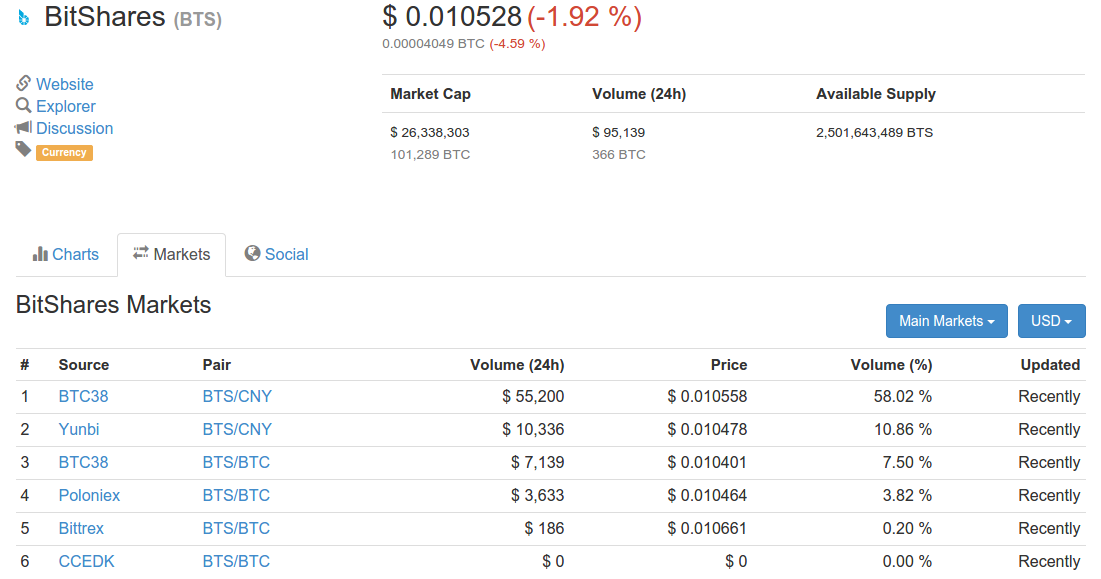Click the BitShares logo icon
The image size is (1101, 579).
(x=24, y=18)
